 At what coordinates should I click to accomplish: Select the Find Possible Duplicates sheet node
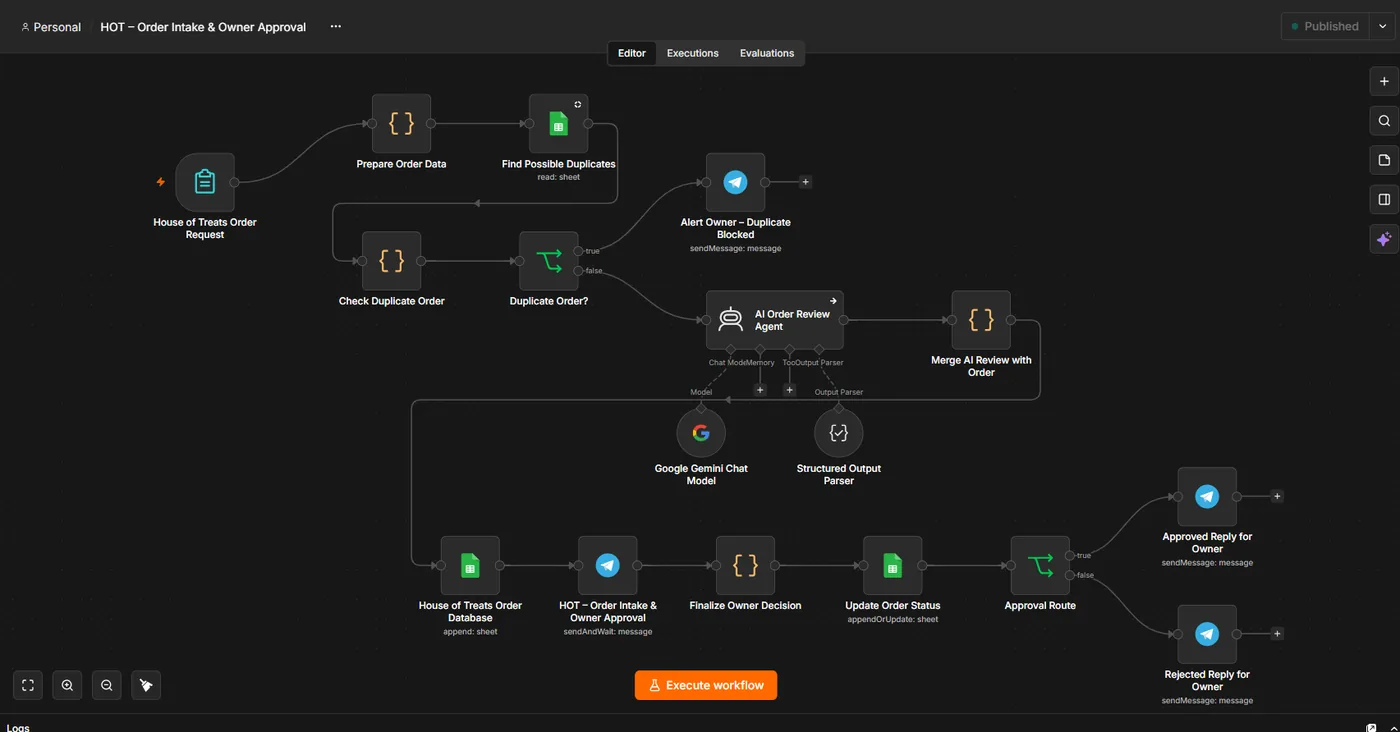coord(558,124)
